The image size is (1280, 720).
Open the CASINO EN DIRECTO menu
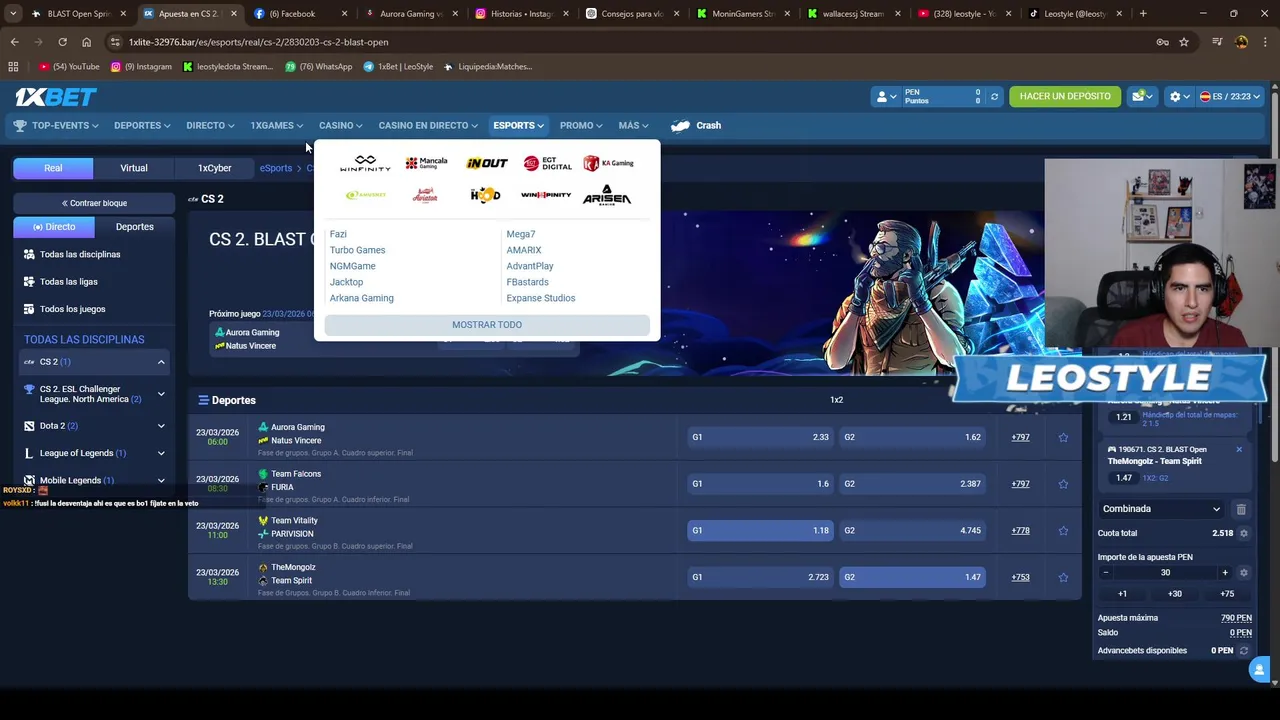point(428,126)
